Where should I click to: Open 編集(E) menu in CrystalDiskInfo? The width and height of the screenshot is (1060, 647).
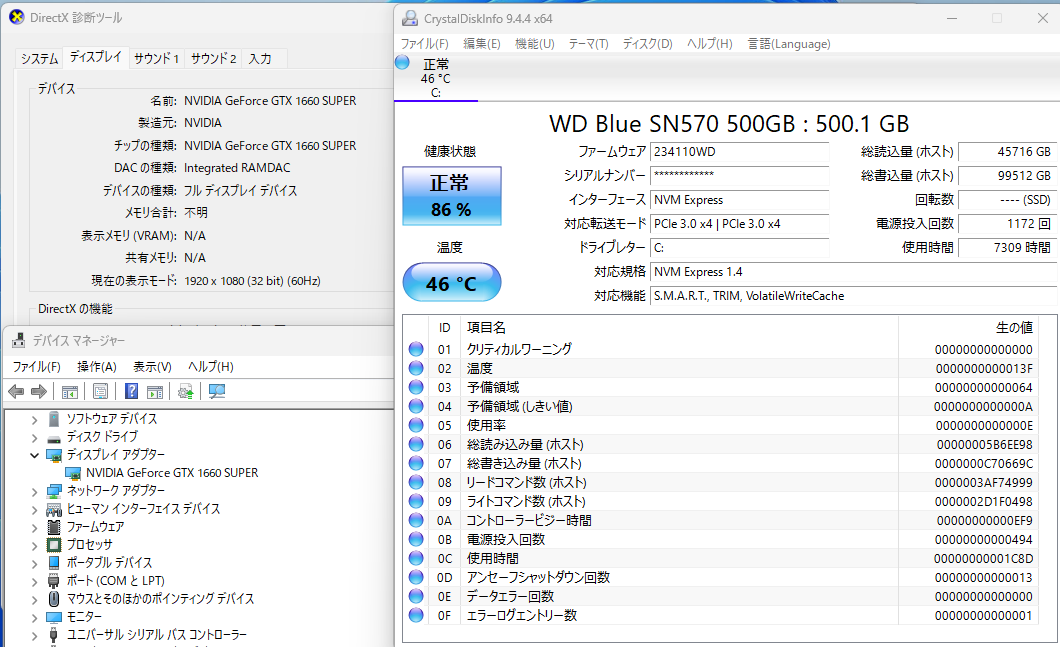click(x=481, y=44)
